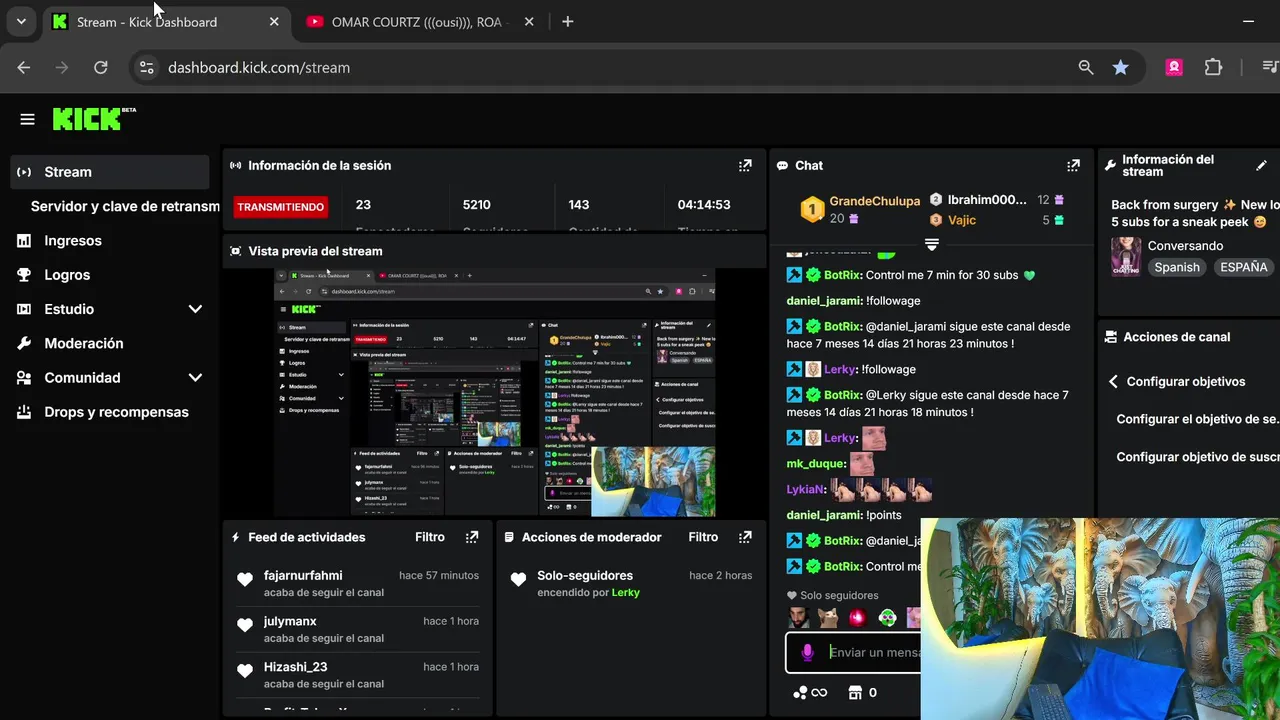Click Ibrahim000 in the gift leaderboard
1280x720 pixels.
(987, 200)
